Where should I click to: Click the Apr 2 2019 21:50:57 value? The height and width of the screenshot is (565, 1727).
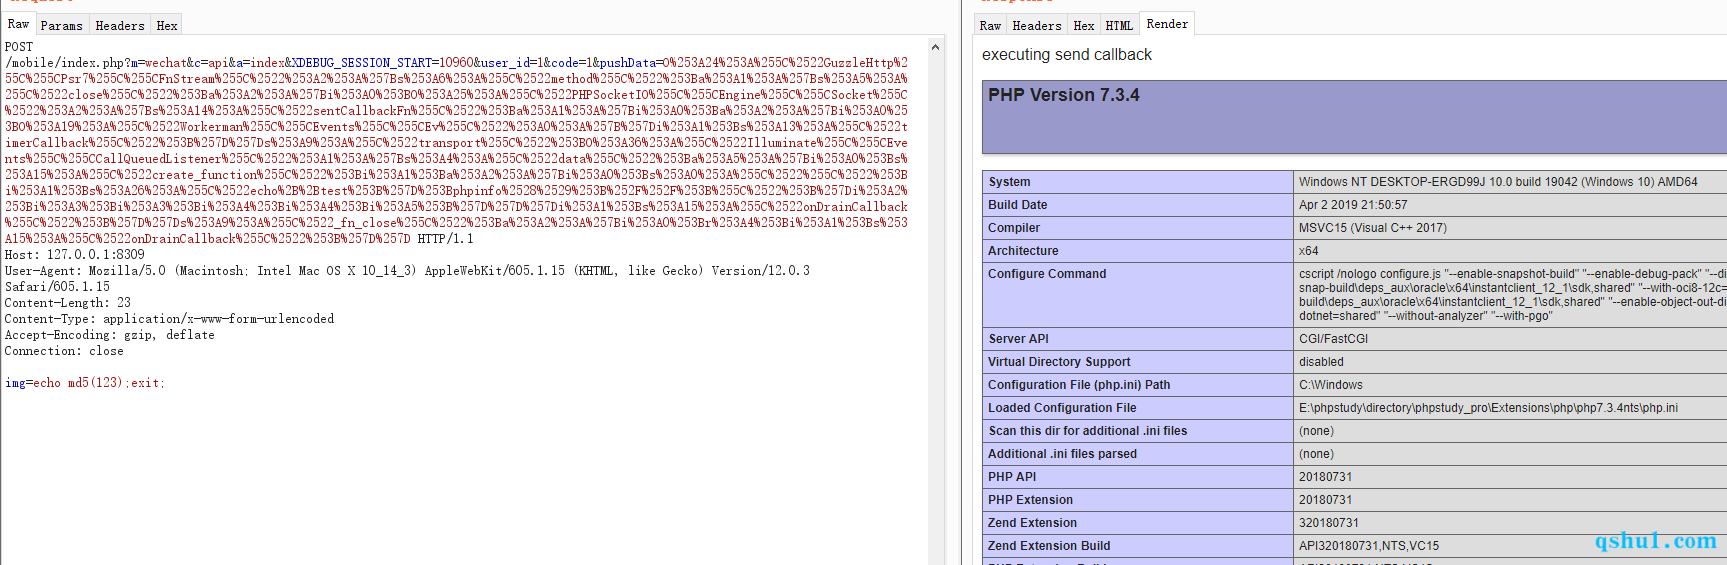point(1352,205)
